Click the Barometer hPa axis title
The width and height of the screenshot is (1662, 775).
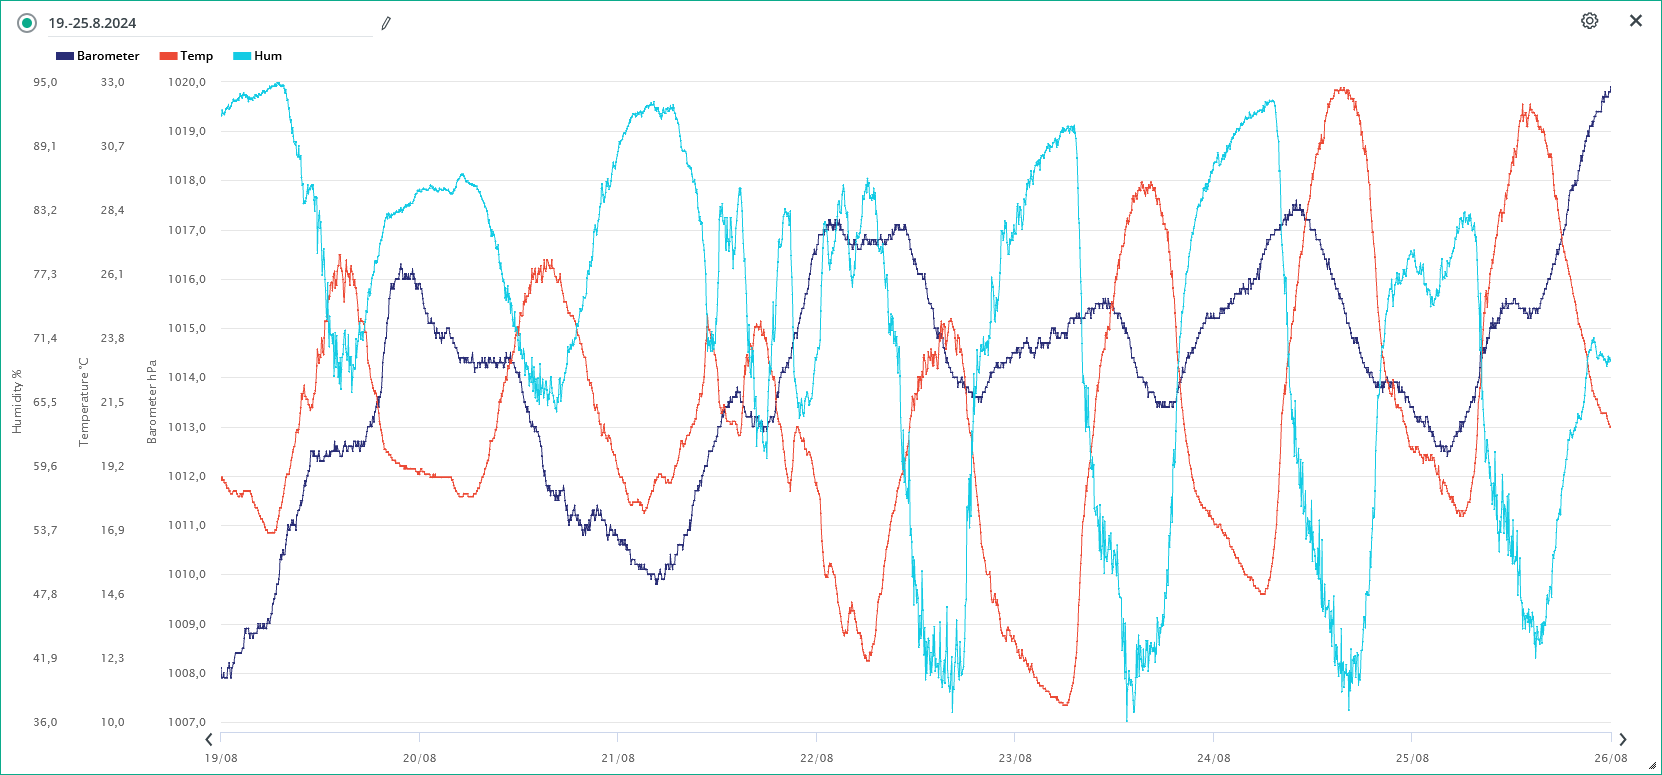(152, 402)
